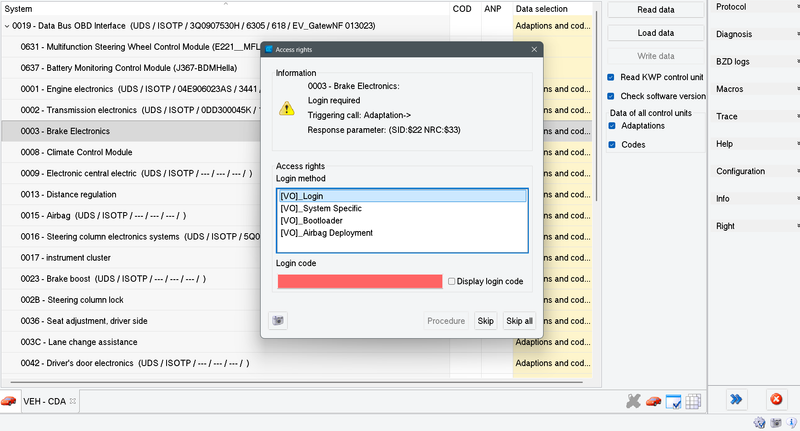Click the Load data button
The image size is (800, 431).
(x=655, y=33)
